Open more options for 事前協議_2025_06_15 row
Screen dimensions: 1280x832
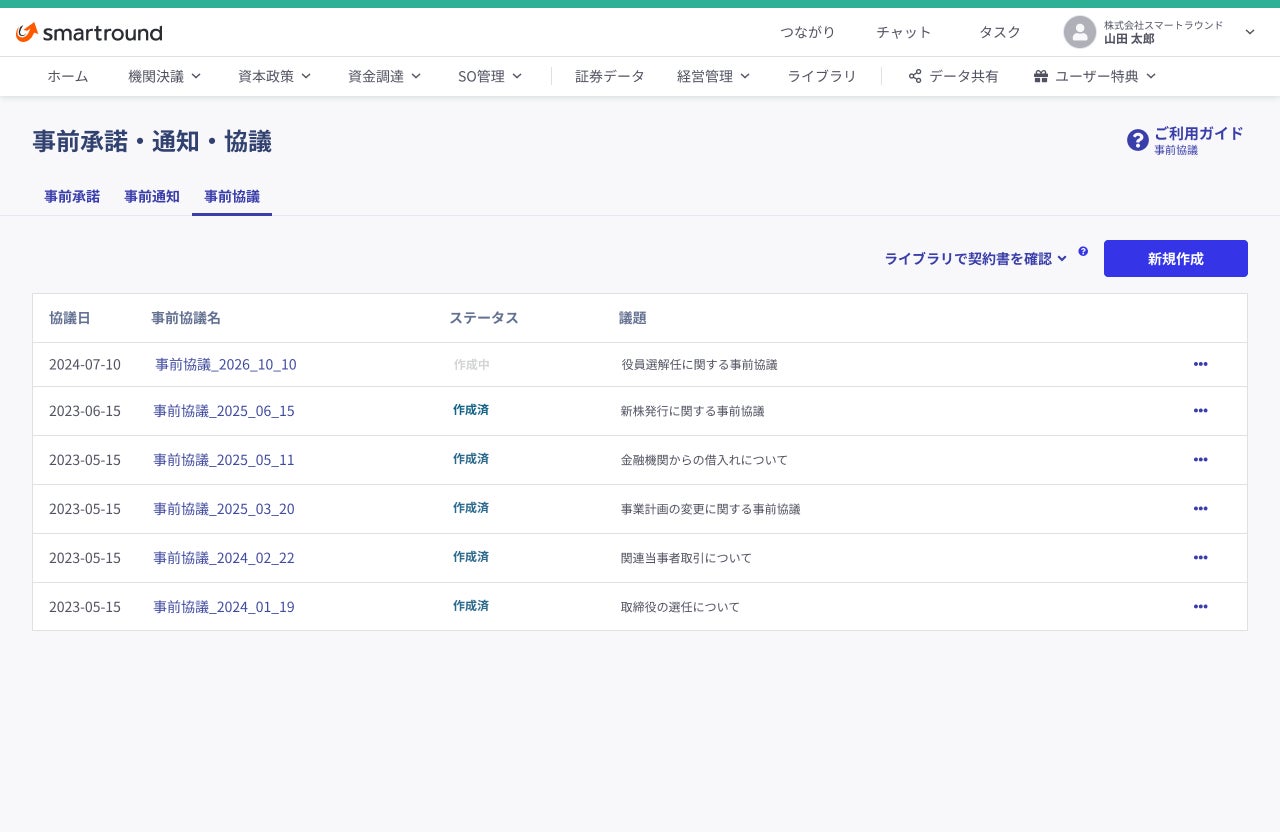pyautogui.click(x=1200, y=411)
